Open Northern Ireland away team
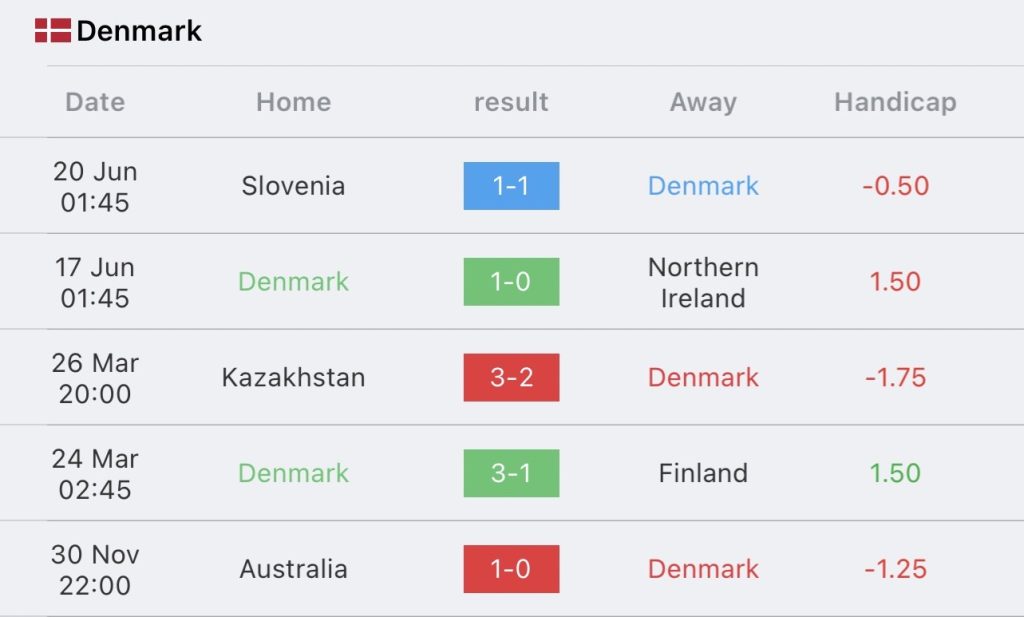The width and height of the screenshot is (1024, 617). 703,282
